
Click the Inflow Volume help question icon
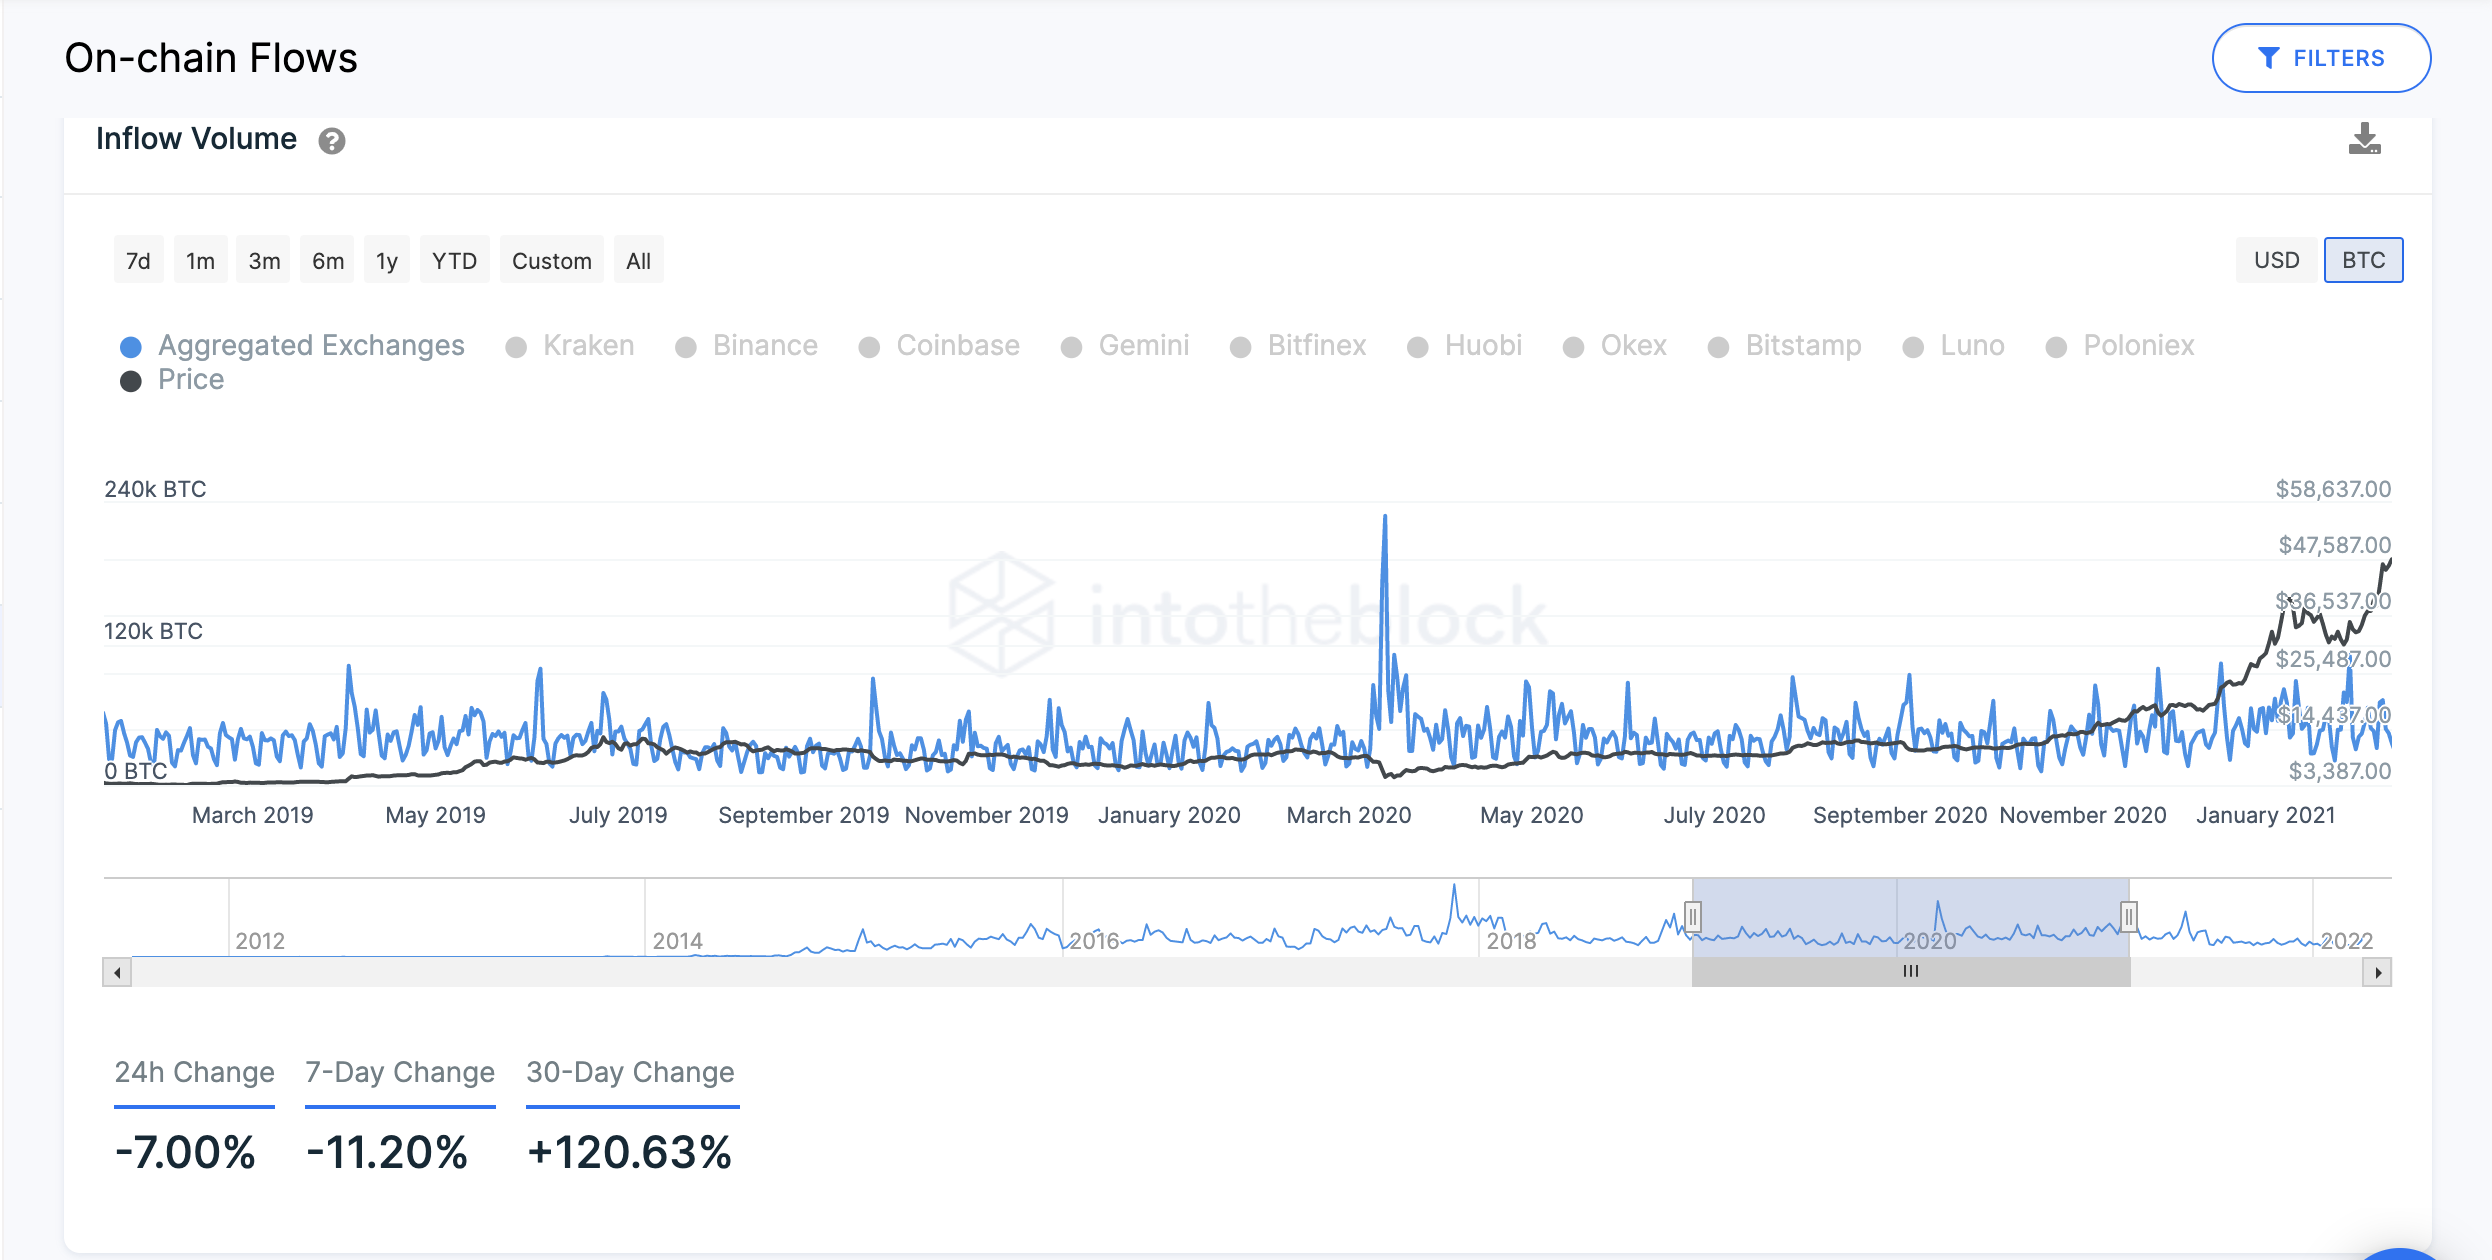[x=332, y=141]
